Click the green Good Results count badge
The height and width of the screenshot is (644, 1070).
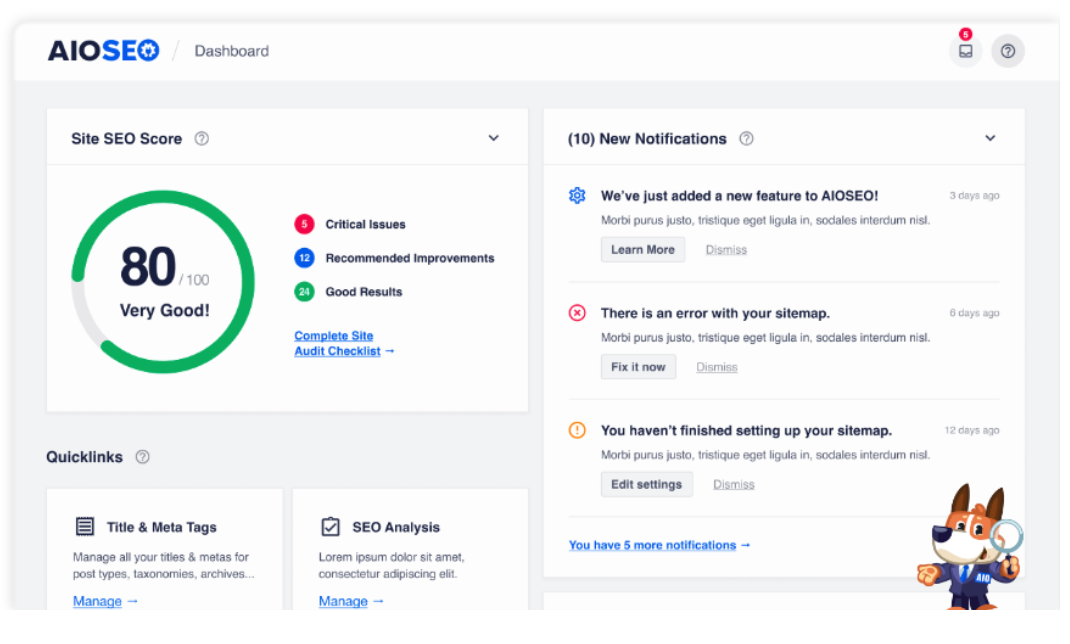304,292
